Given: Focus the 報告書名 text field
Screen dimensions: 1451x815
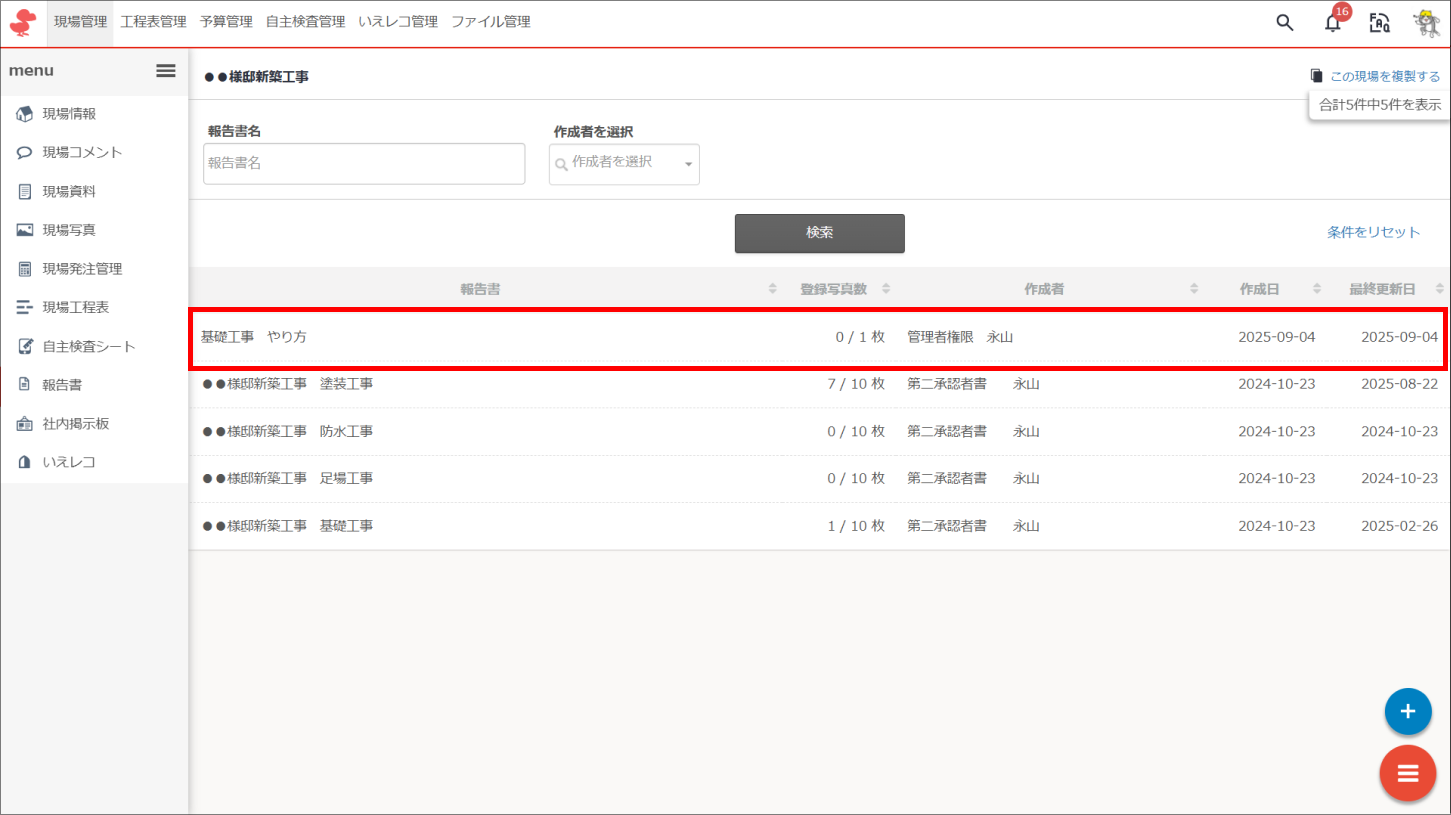Looking at the screenshot, I should pos(364,163).
